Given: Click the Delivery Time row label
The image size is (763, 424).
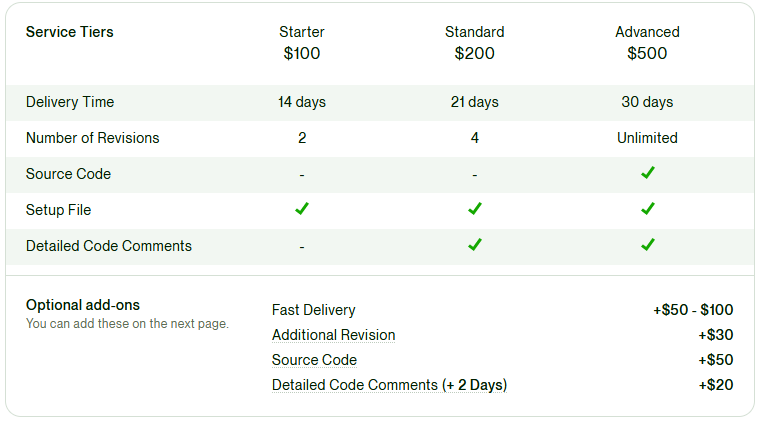Looking at the screenshot, I should (x=70, y=102).
